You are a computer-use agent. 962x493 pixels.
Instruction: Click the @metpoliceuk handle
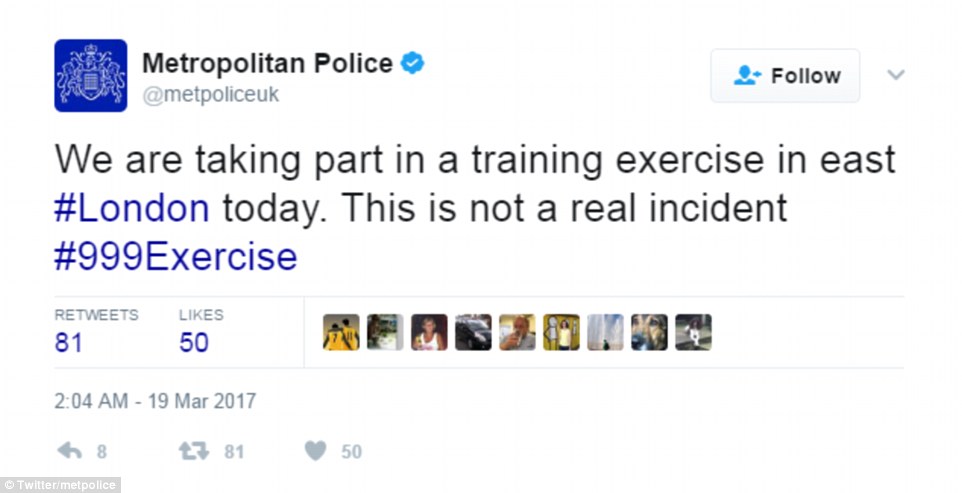[x=211, y=95]
